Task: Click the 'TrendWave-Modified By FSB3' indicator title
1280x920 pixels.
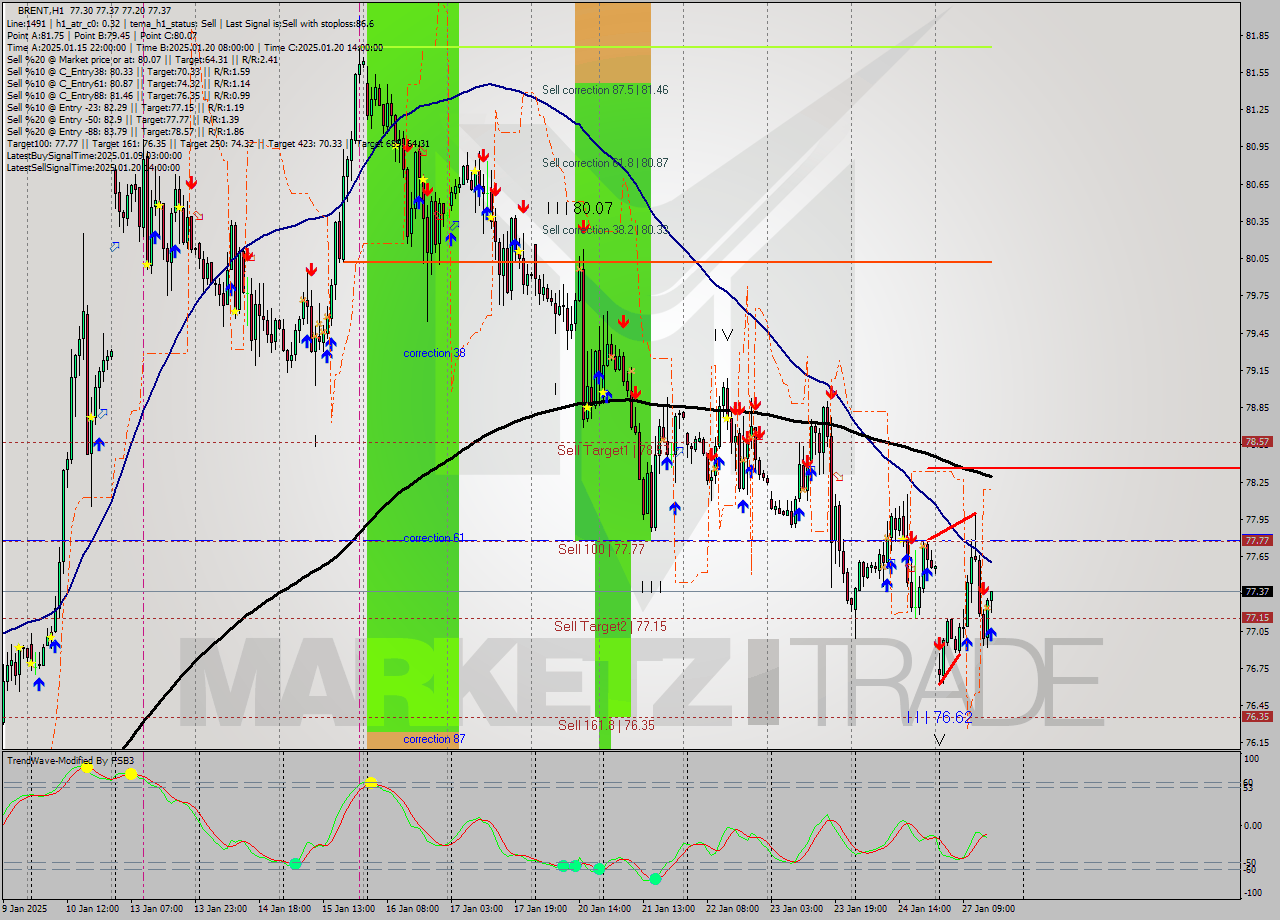Action: click(71, 761)
